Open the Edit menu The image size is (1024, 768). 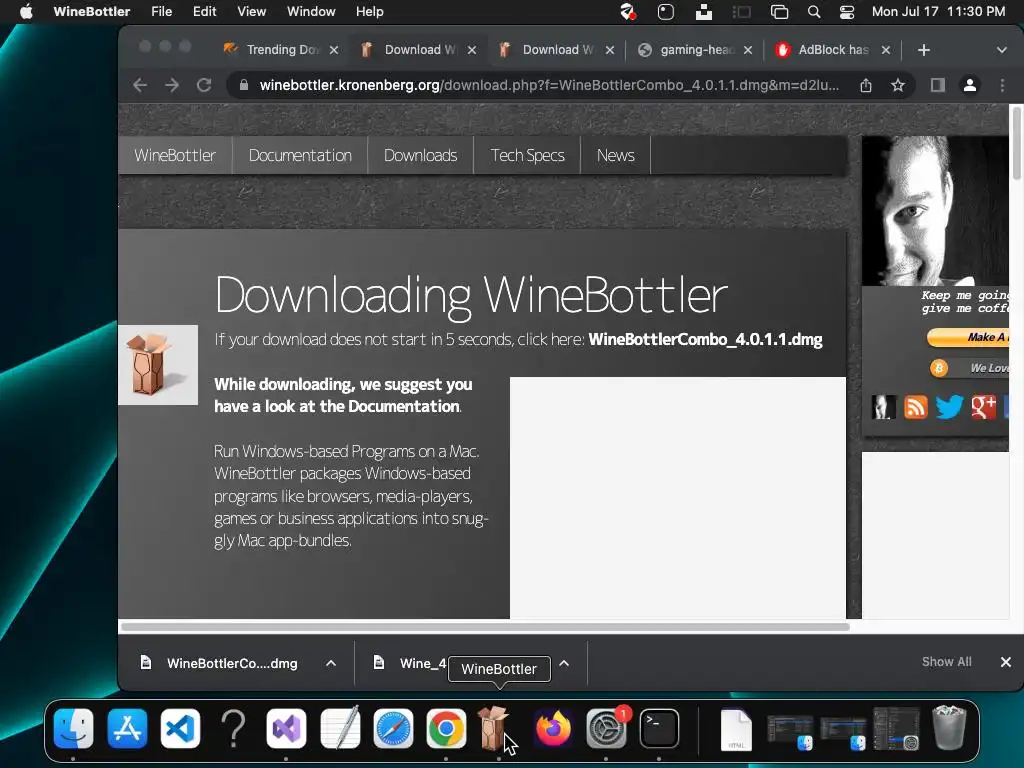(x=204, y=12)
